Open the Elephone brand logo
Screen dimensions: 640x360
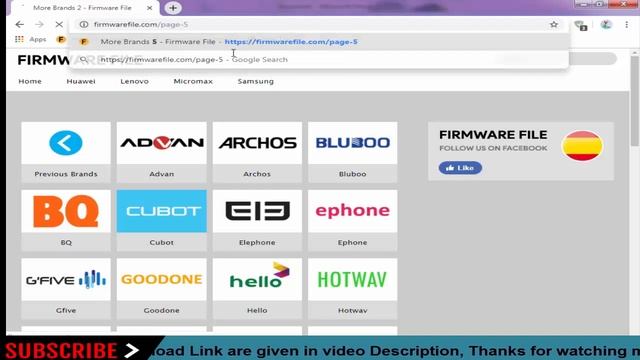click(x=257, y=211)
